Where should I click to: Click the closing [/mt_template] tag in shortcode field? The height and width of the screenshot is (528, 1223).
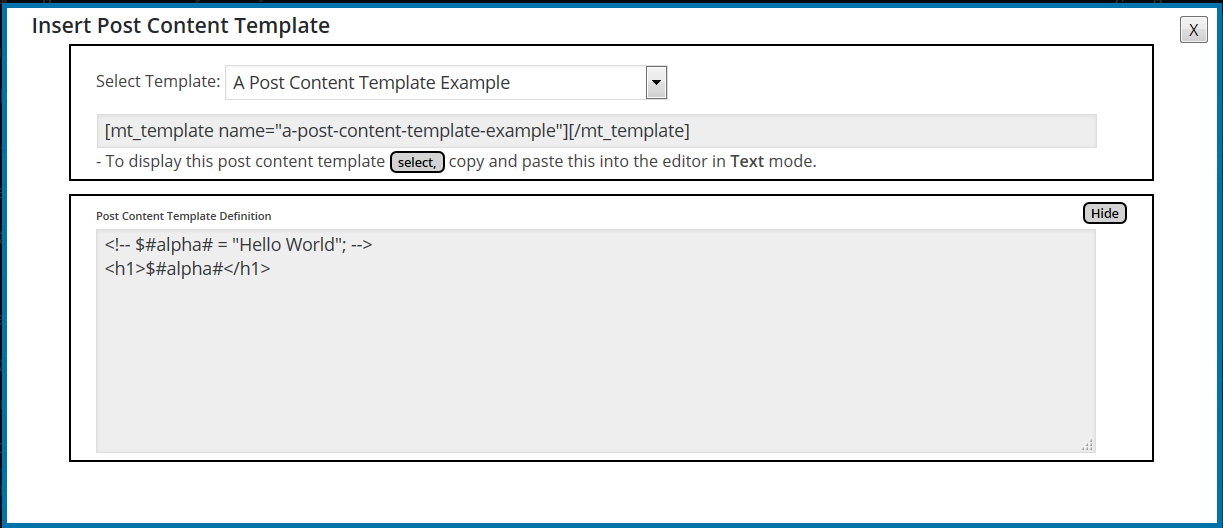click(x=629, y=131)
